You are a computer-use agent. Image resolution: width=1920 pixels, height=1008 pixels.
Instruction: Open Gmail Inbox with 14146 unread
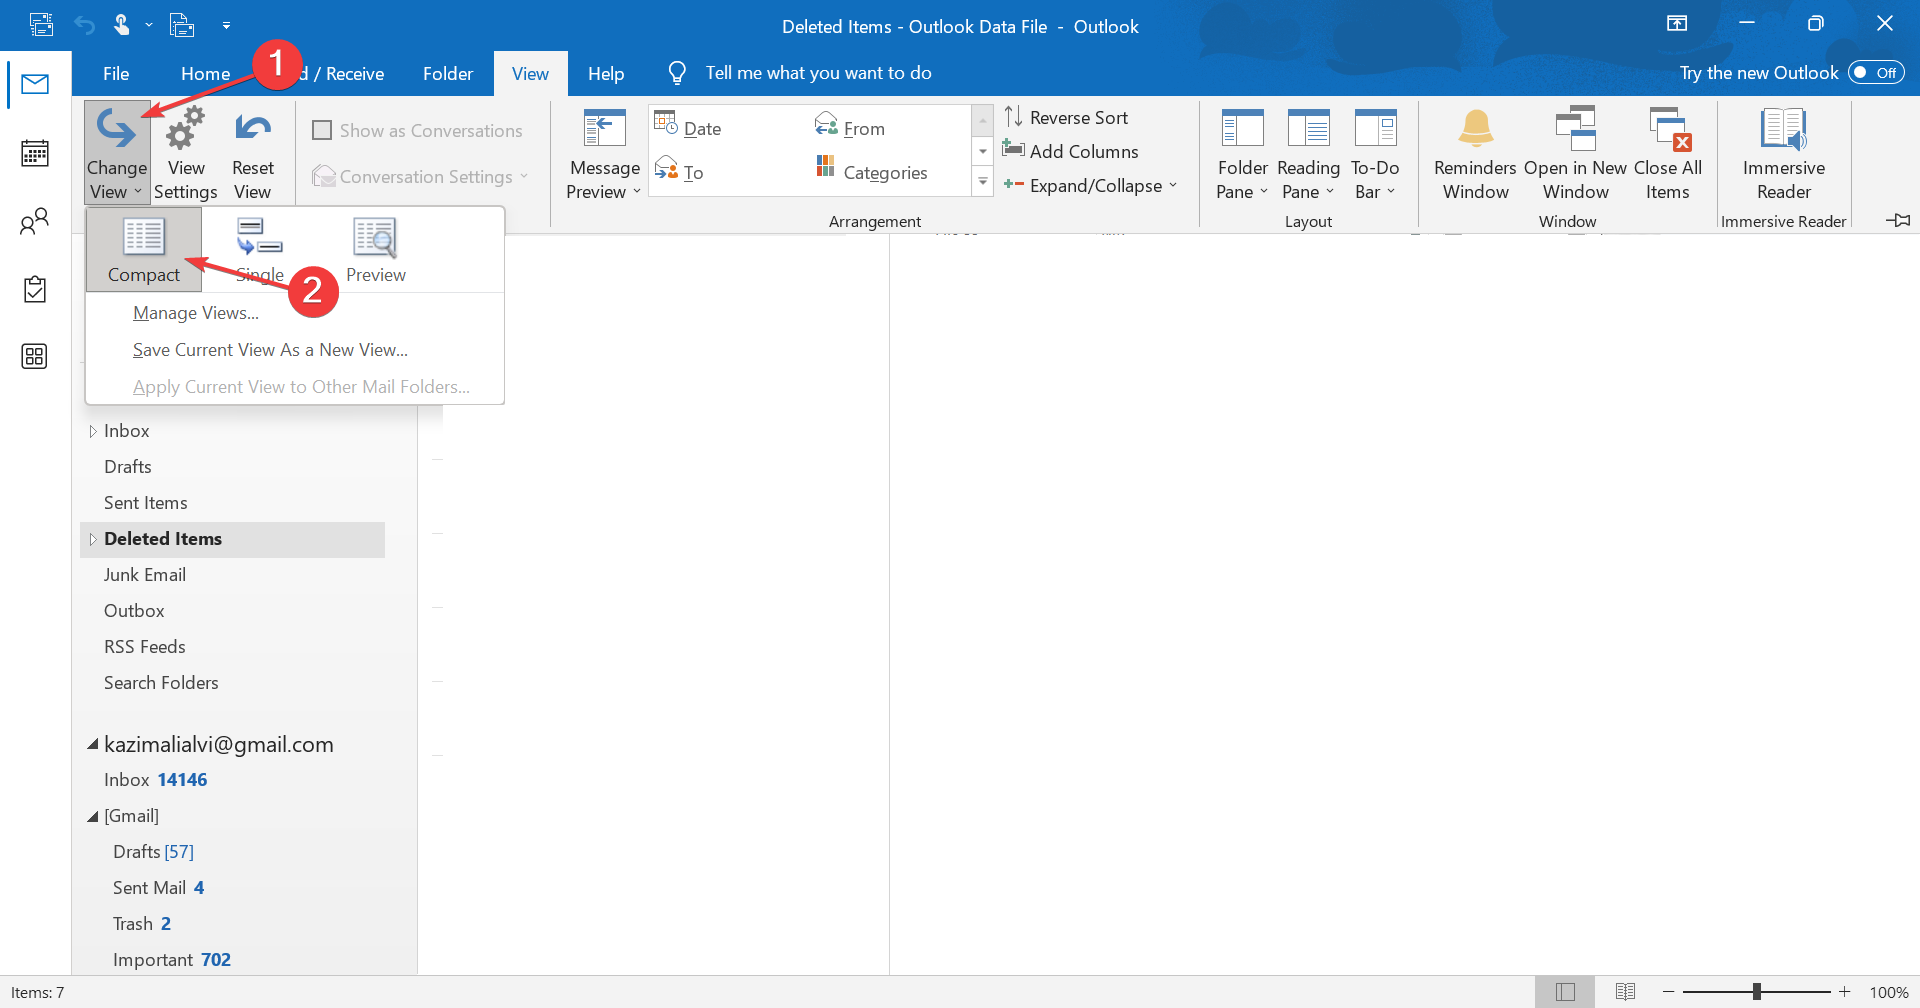156,780
